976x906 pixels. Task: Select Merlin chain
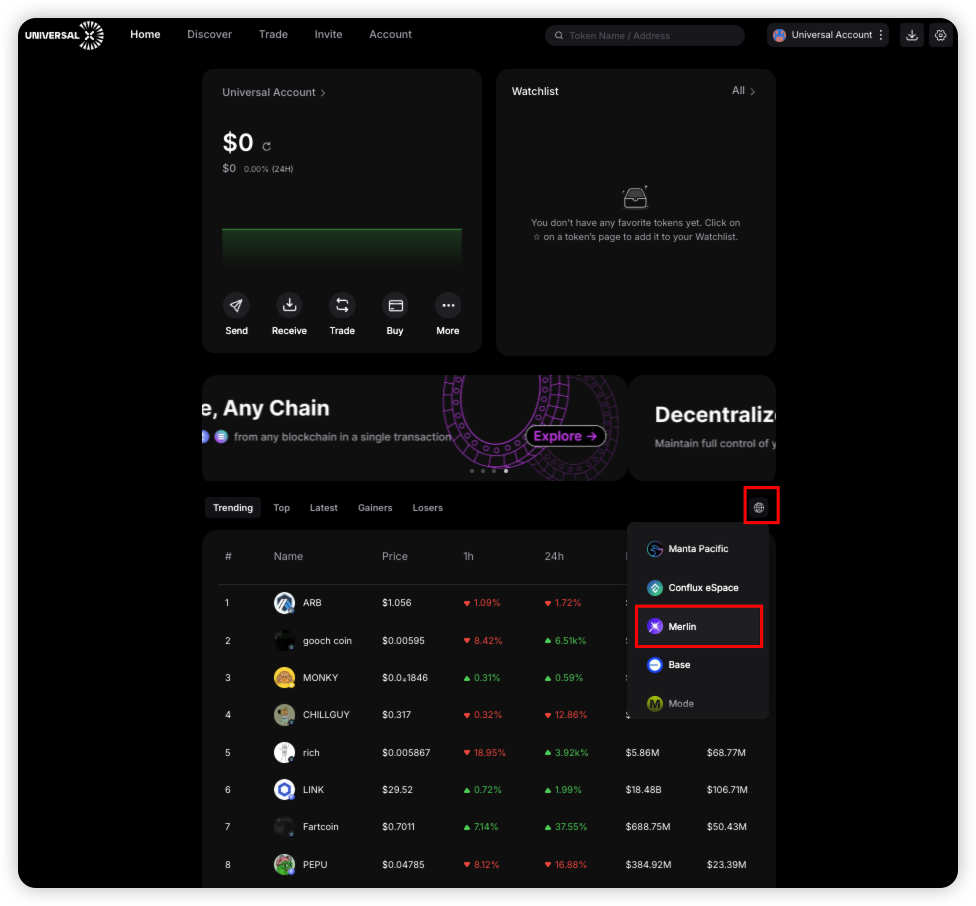click(x=698, y=627)
